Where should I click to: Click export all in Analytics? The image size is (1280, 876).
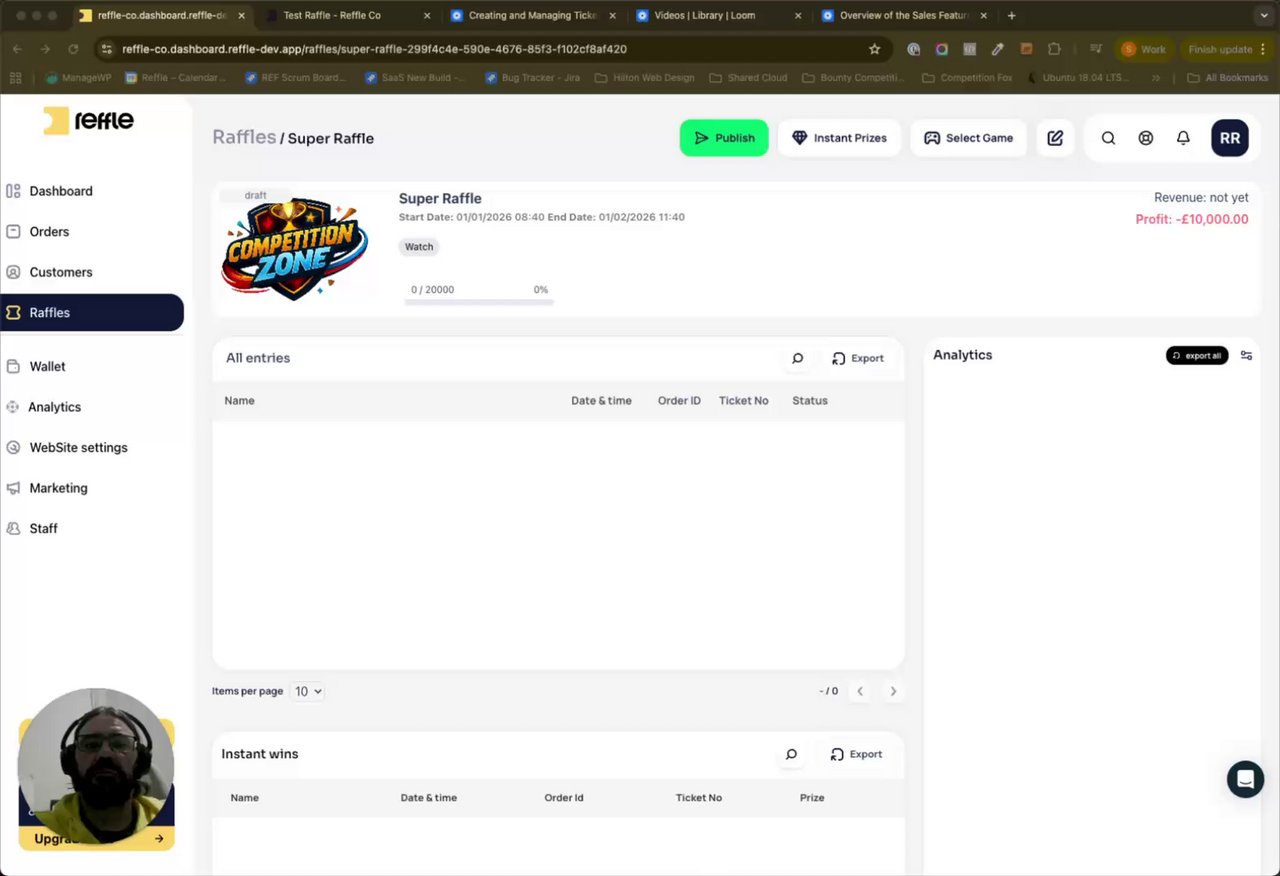coord(1197,355)
